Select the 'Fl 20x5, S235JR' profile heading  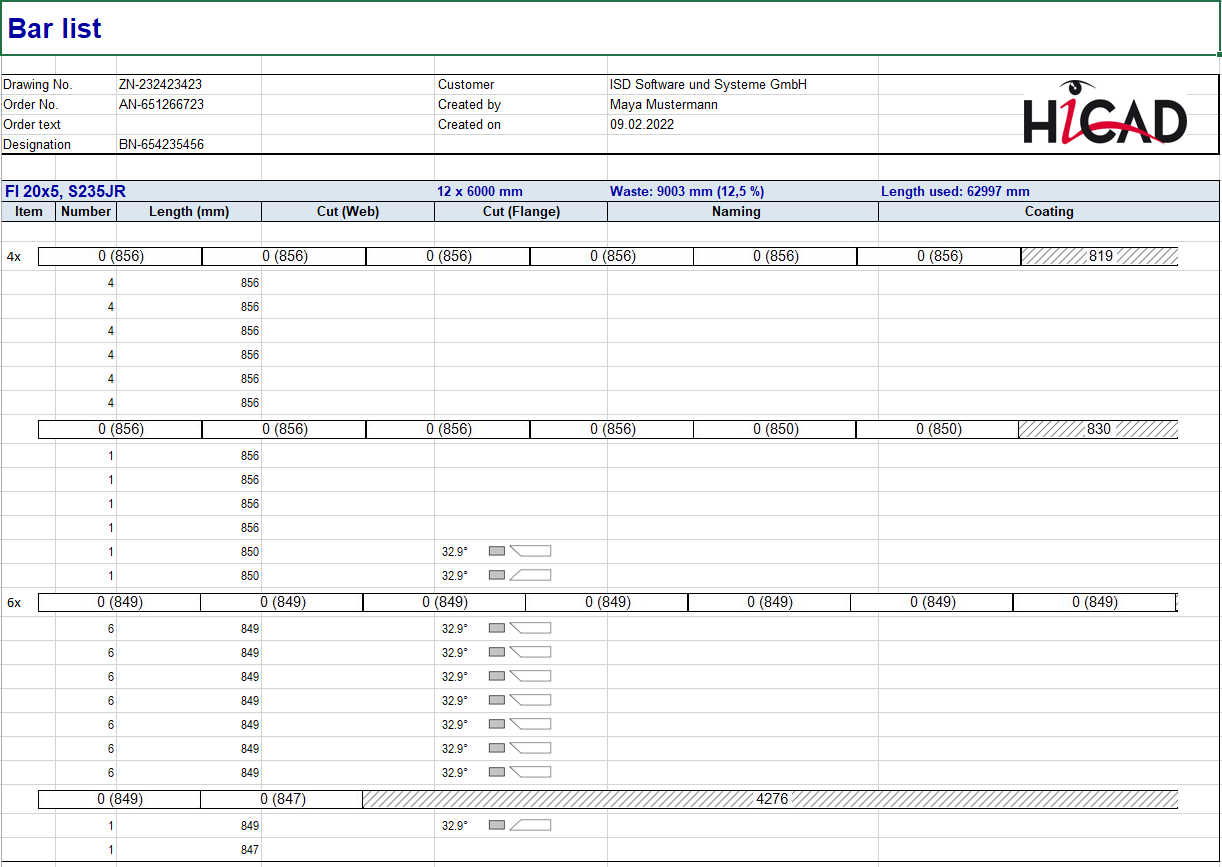click(x=66, y=191)
